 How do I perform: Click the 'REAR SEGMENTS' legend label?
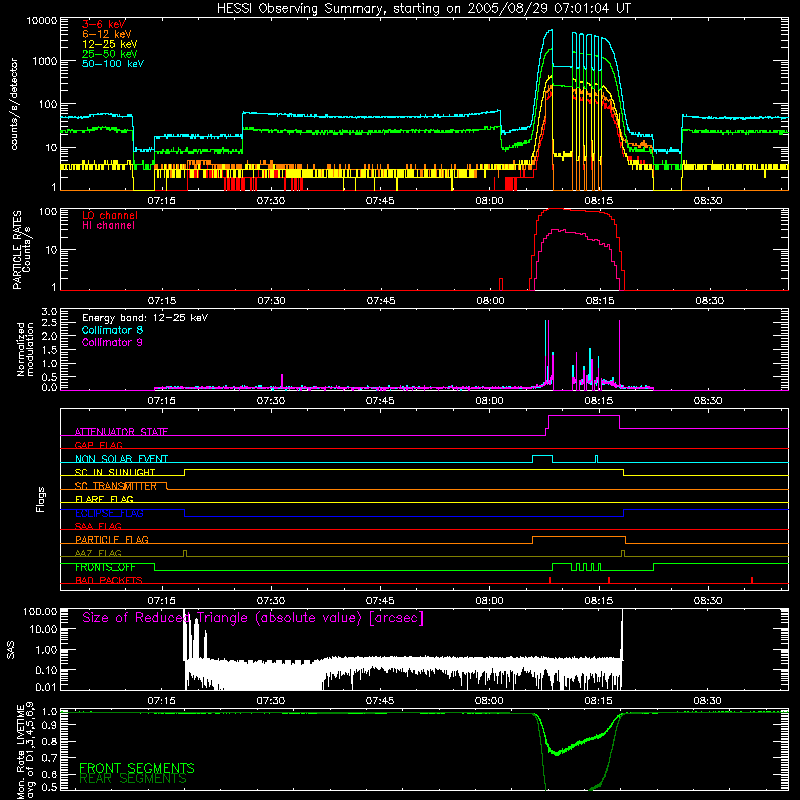click(x=133, y=778)
